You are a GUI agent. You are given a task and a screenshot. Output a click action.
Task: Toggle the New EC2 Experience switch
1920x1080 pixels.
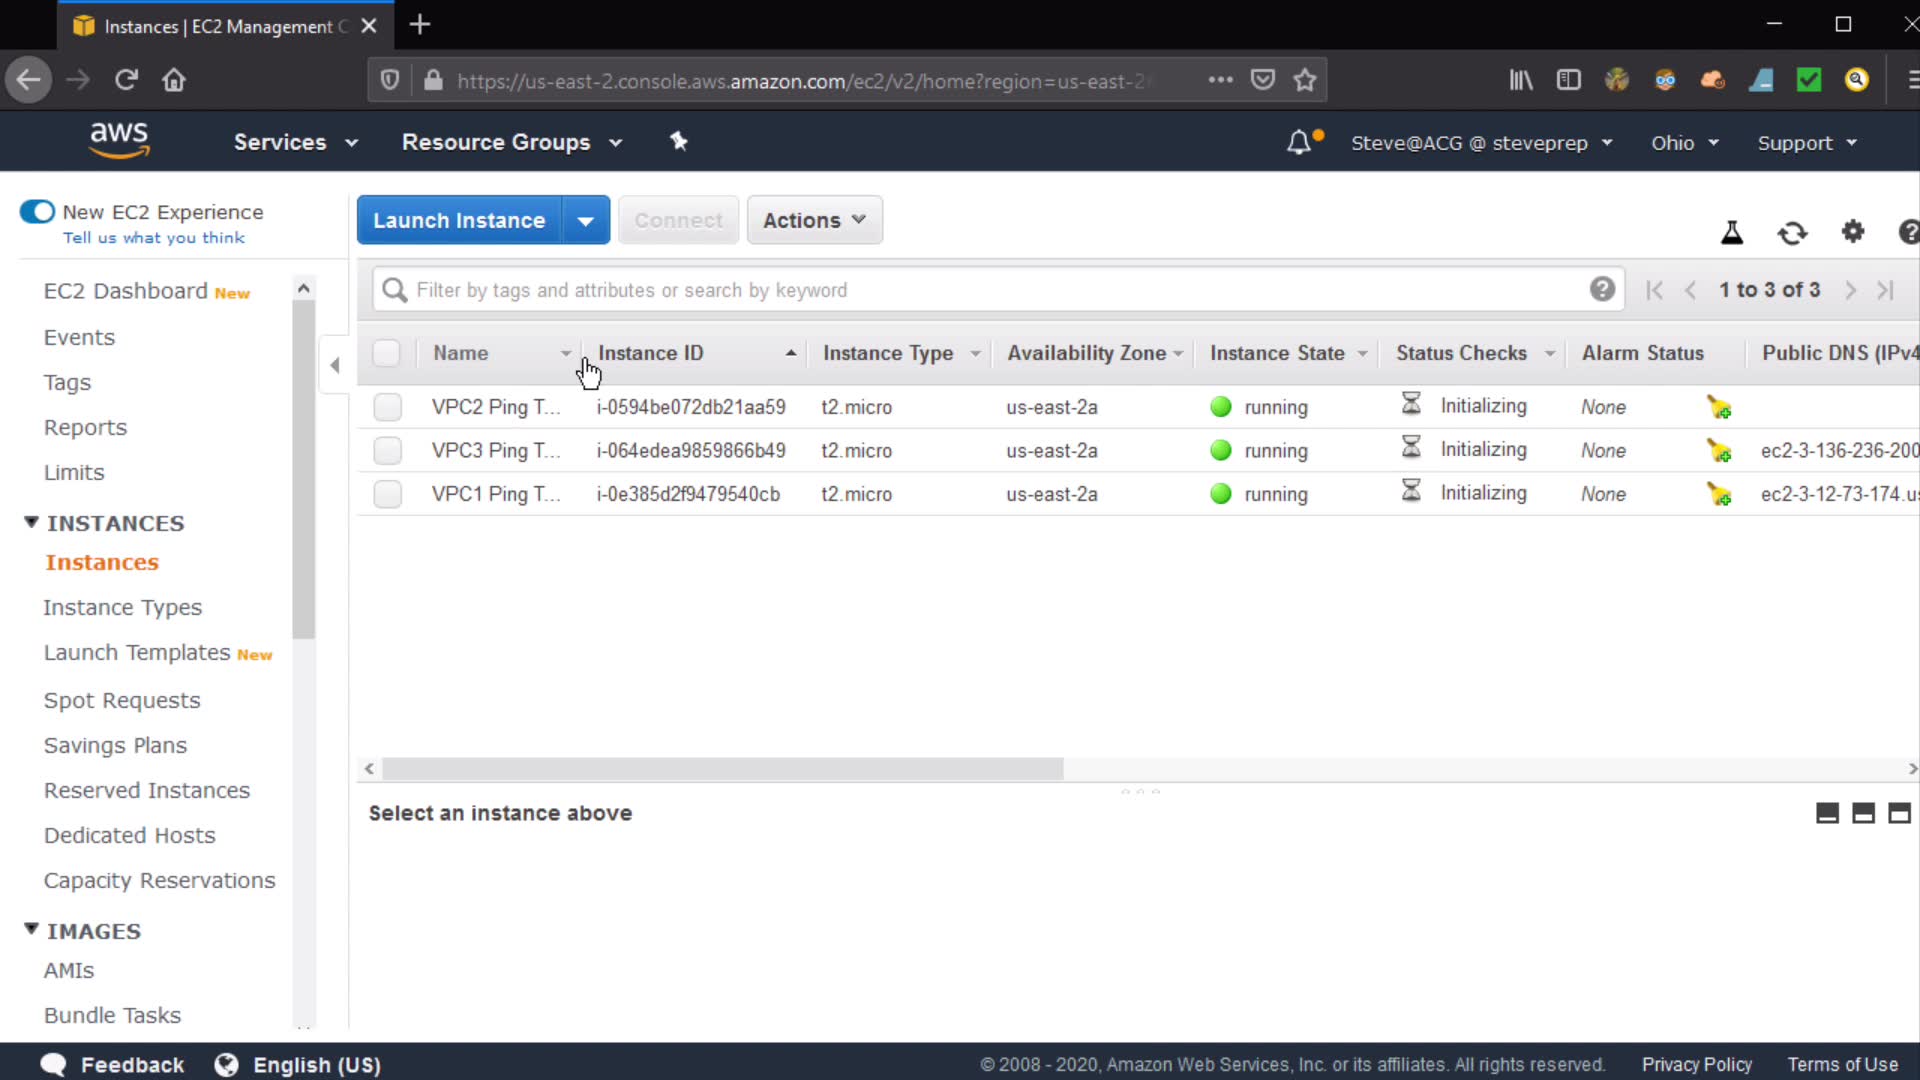[38, 212]
